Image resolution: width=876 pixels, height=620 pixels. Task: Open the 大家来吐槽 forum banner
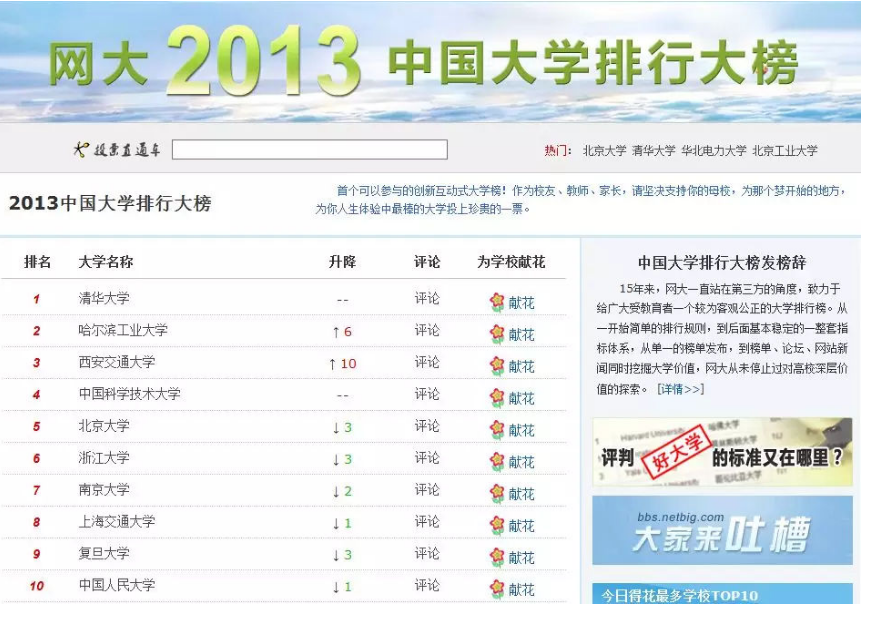[722, 531]
